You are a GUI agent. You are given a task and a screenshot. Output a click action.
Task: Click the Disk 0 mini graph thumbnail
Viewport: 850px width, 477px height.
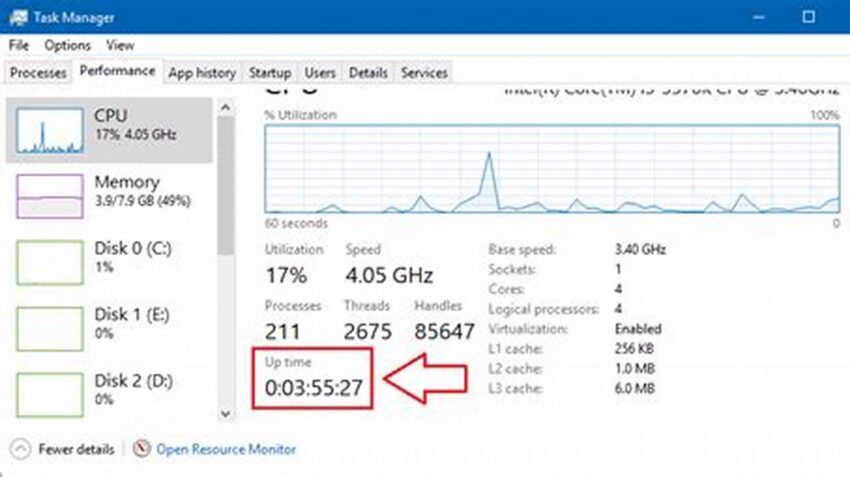coord(50,262)
